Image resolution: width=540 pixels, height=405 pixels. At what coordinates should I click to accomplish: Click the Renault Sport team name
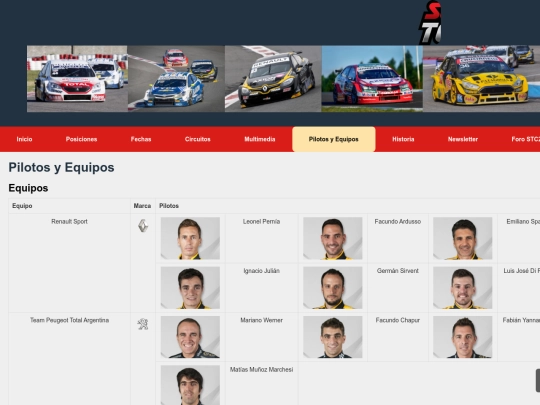[69, 221]
